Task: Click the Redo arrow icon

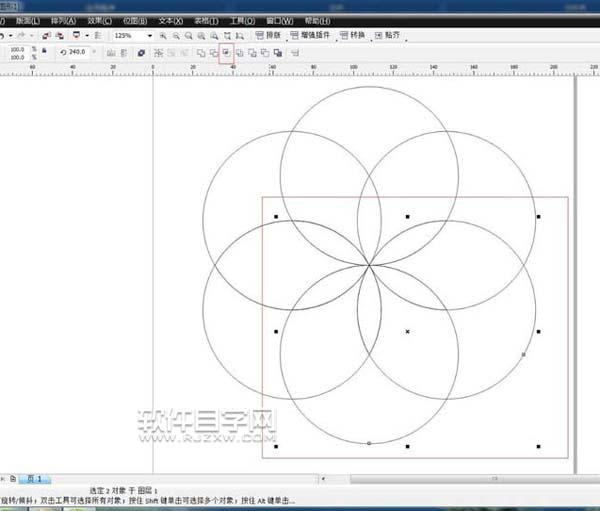Action: 21,35
